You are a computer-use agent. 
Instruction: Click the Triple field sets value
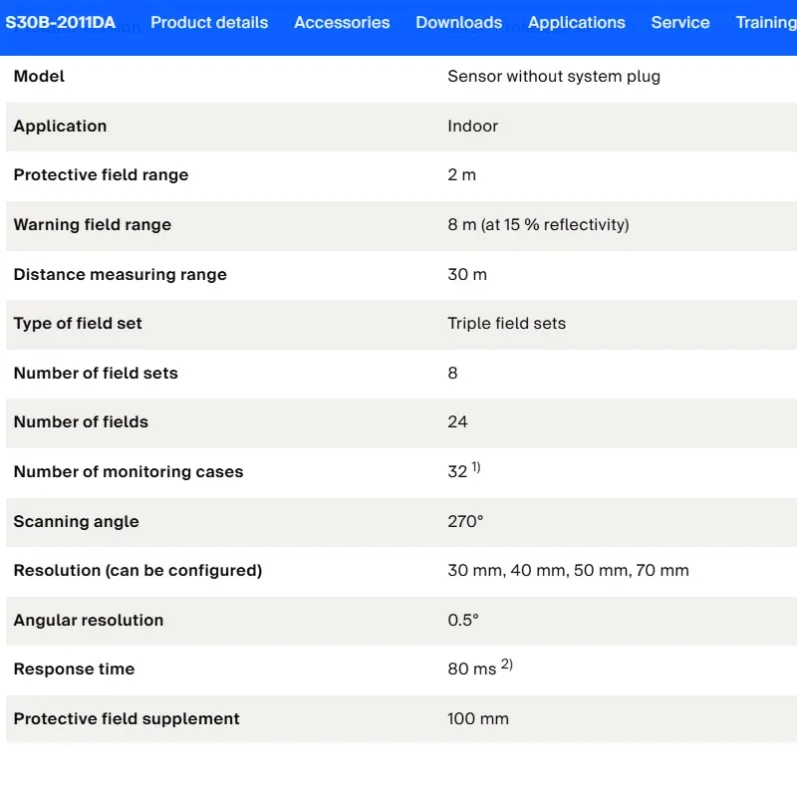coord(506,323)
